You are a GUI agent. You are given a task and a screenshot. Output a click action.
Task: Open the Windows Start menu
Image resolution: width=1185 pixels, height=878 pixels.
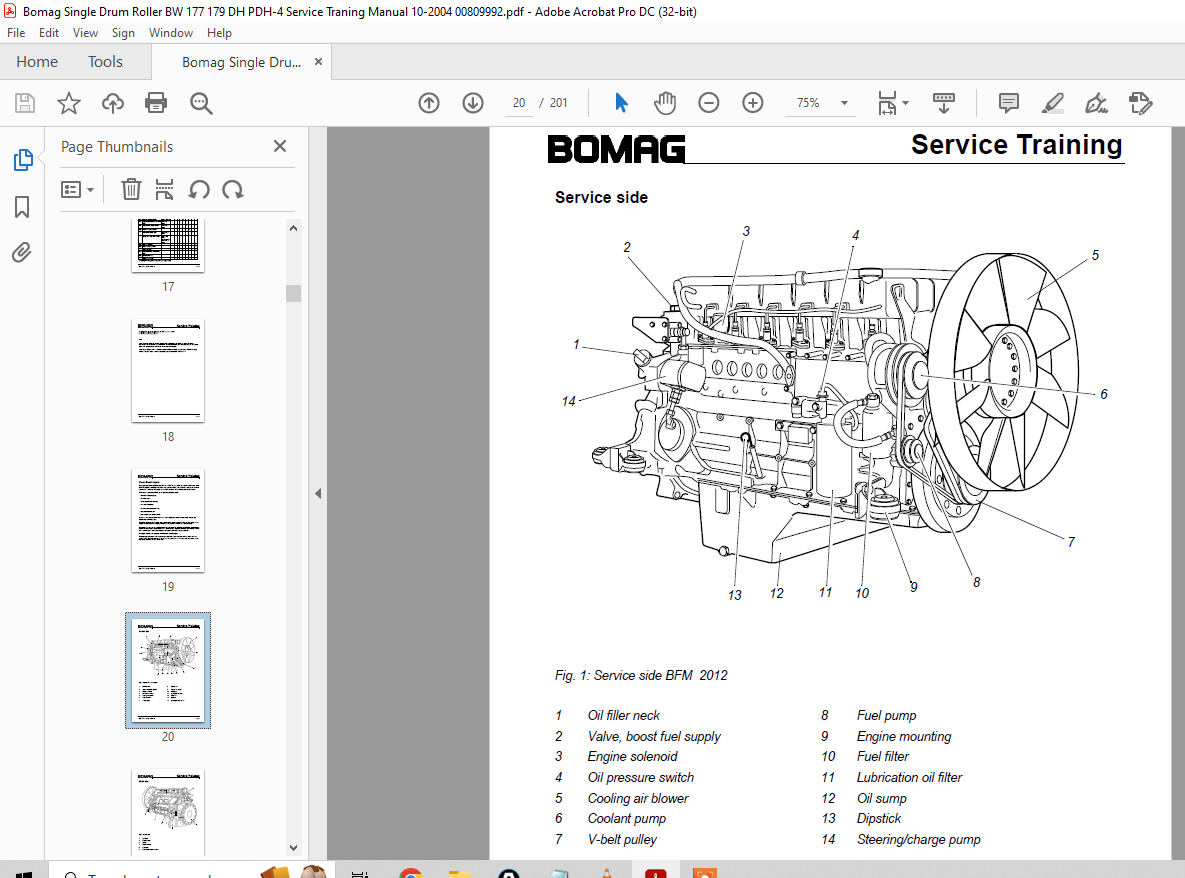[23, 873]
